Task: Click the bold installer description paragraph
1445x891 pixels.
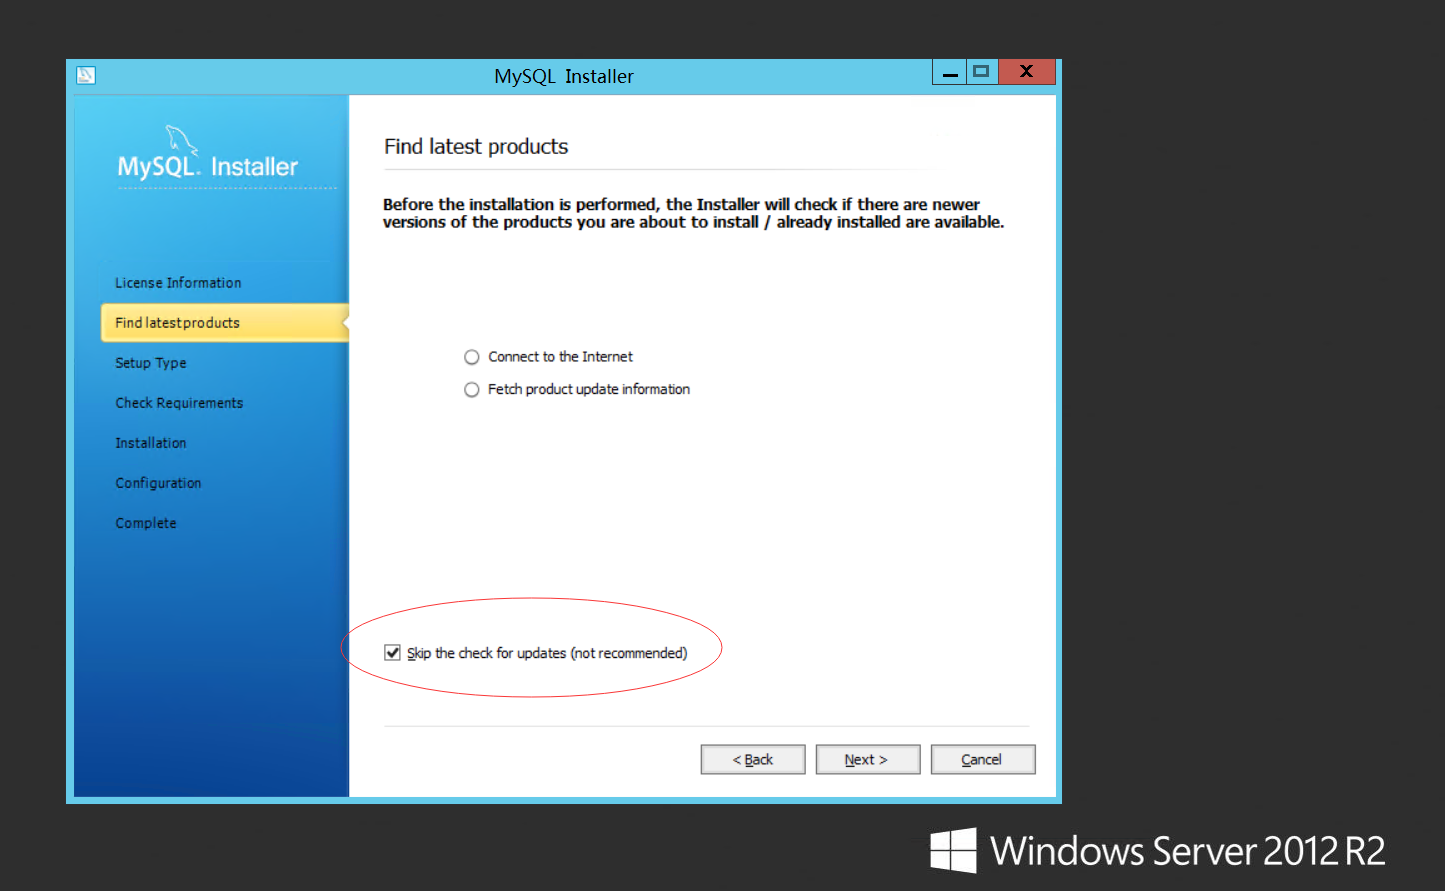Action: (693, 213)
